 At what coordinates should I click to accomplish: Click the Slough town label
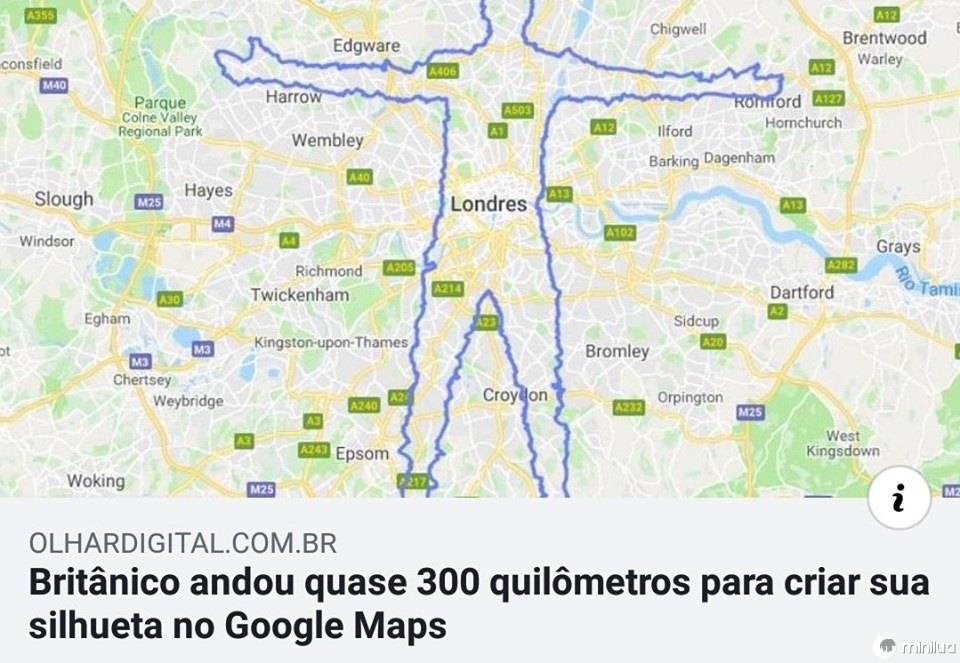(64, 199)
